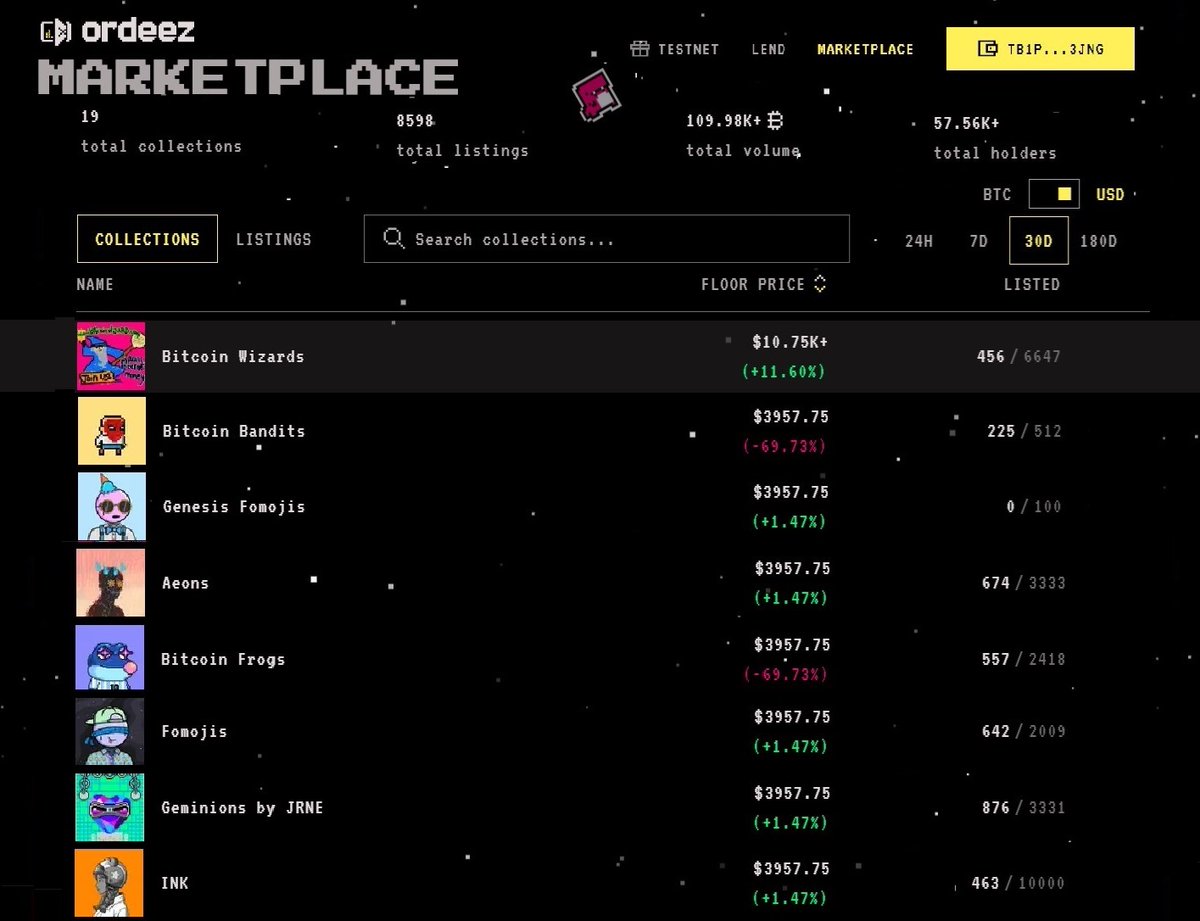Open Genesis Fomojis thumbnail
Viewport: 1200px width, 921px height.
[x=112, y=506]
